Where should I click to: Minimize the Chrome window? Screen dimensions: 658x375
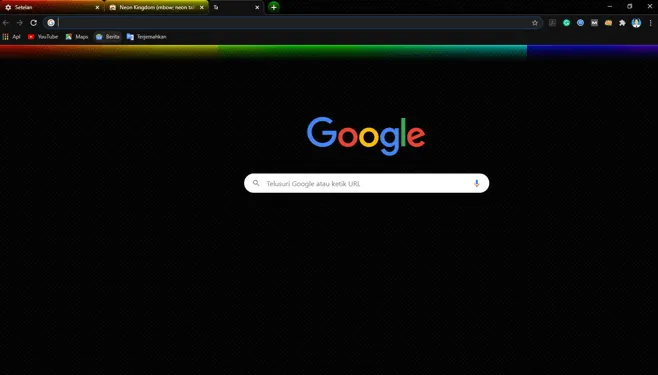(609, 6)
